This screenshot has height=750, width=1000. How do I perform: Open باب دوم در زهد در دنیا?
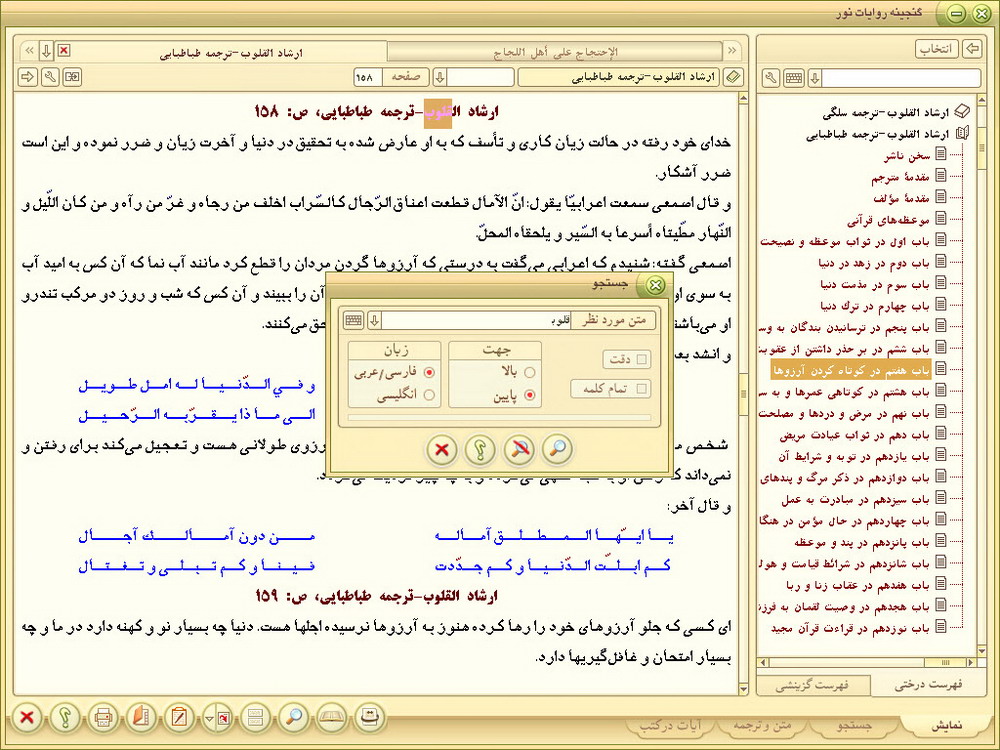coord(874,263)
